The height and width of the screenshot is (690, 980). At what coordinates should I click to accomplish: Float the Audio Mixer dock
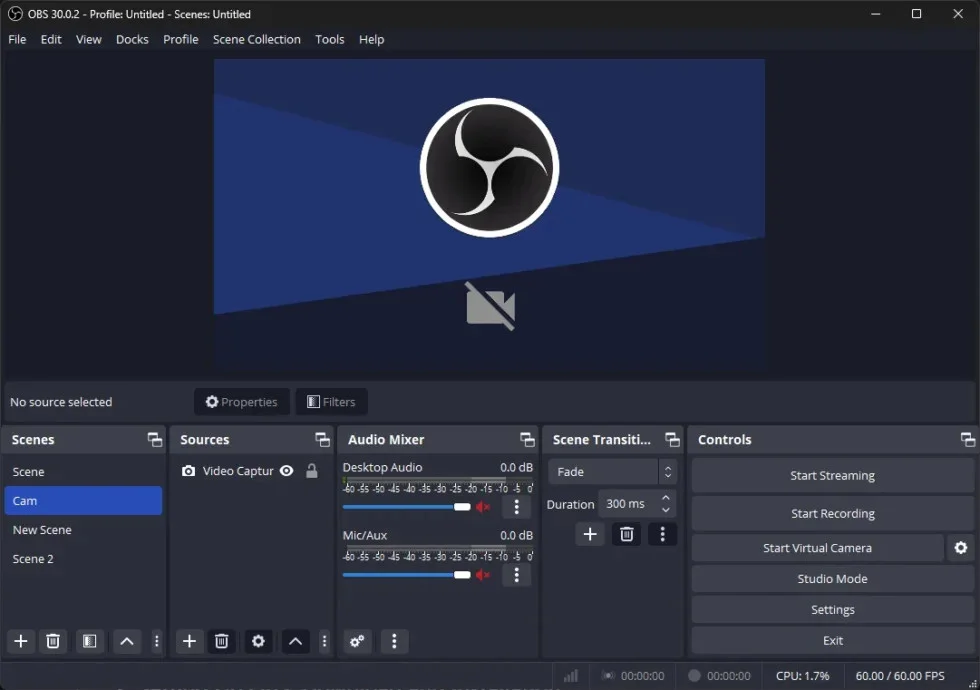point(528,440)
